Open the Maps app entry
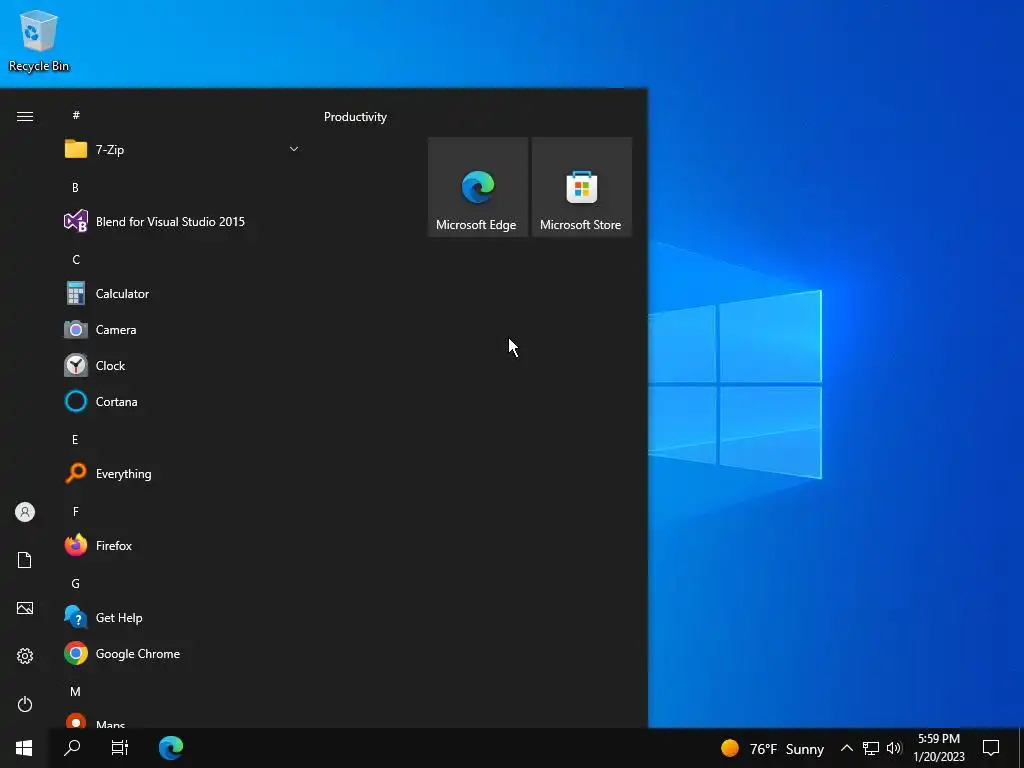The width and height of the screenshot is (1024, 768). (183, 721)
